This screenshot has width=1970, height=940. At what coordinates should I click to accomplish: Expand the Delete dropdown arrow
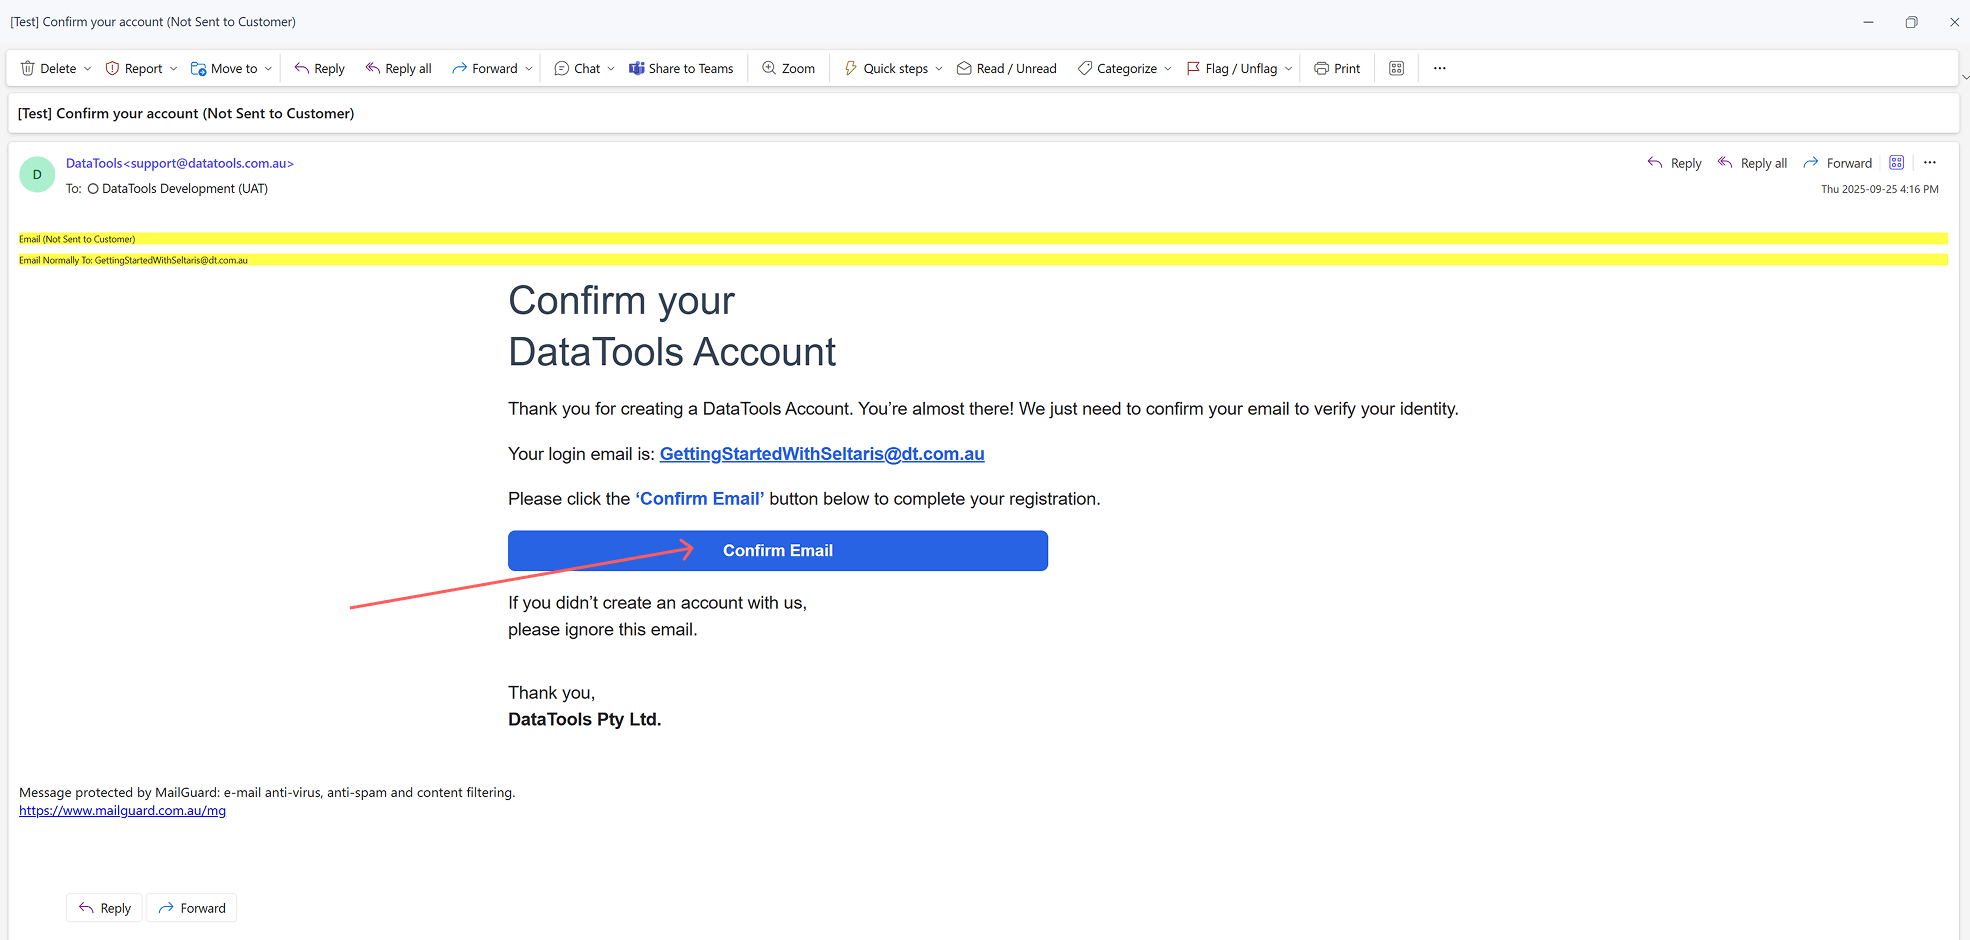coord(88,68)
